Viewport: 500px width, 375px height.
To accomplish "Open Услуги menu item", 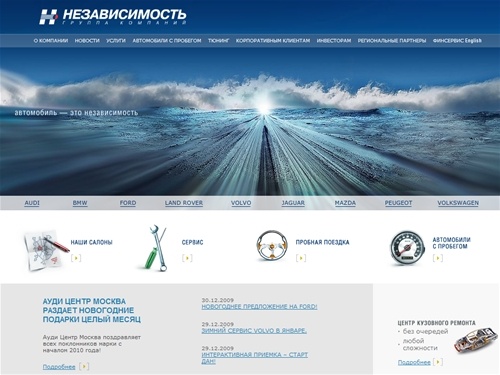I will click(x=116, y=41).
